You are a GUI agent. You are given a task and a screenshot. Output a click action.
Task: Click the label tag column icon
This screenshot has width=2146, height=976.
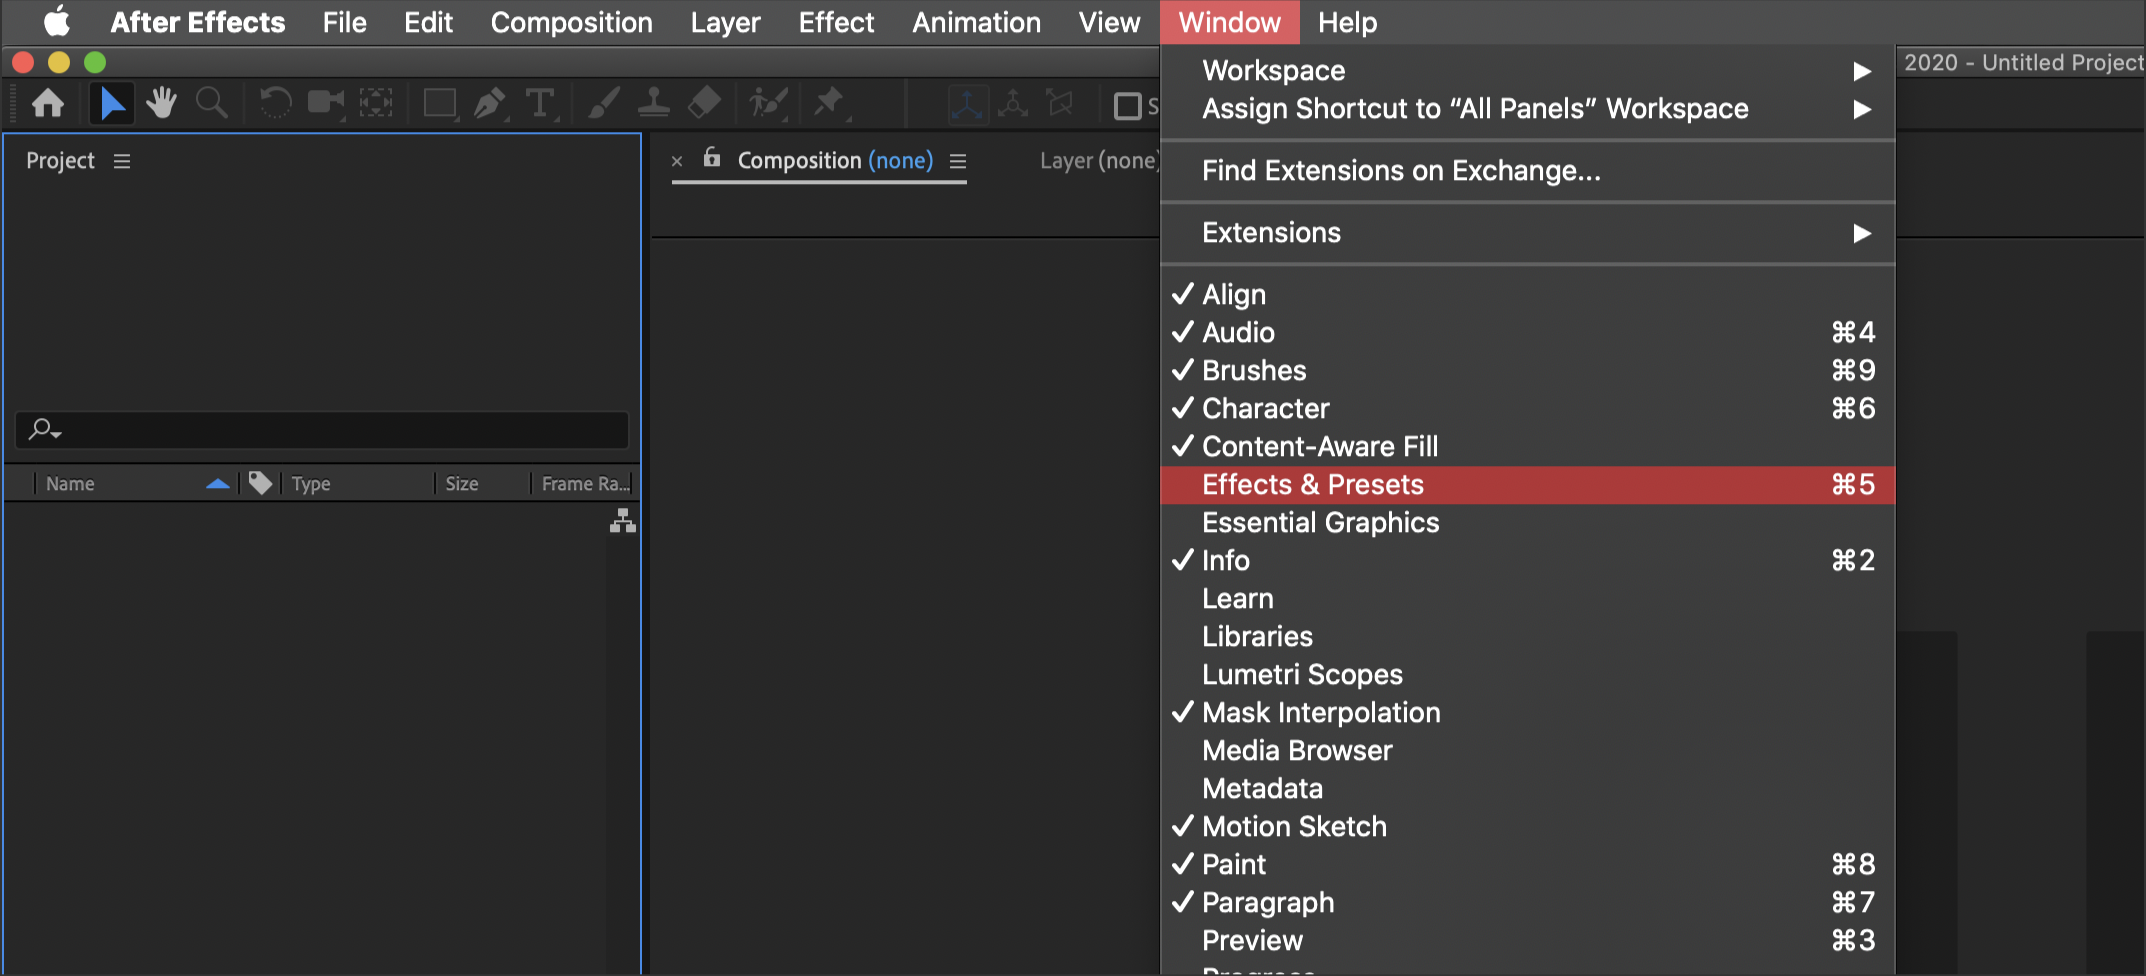click(x=260, y=483)
